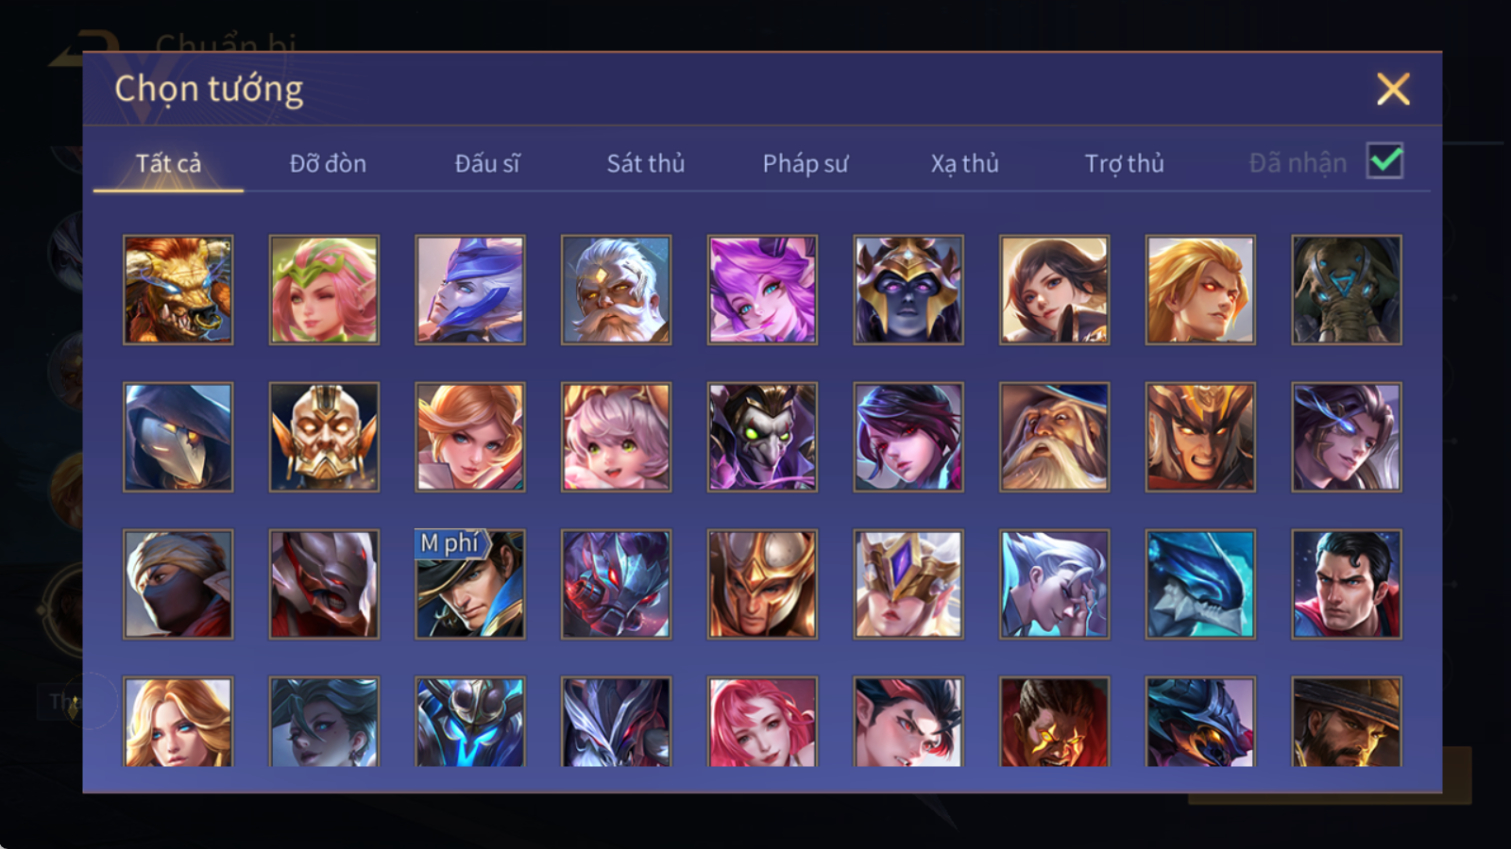Choose the purple-haired magical girl portrait
Screen dimensions: 1511x849
(762, 290)
